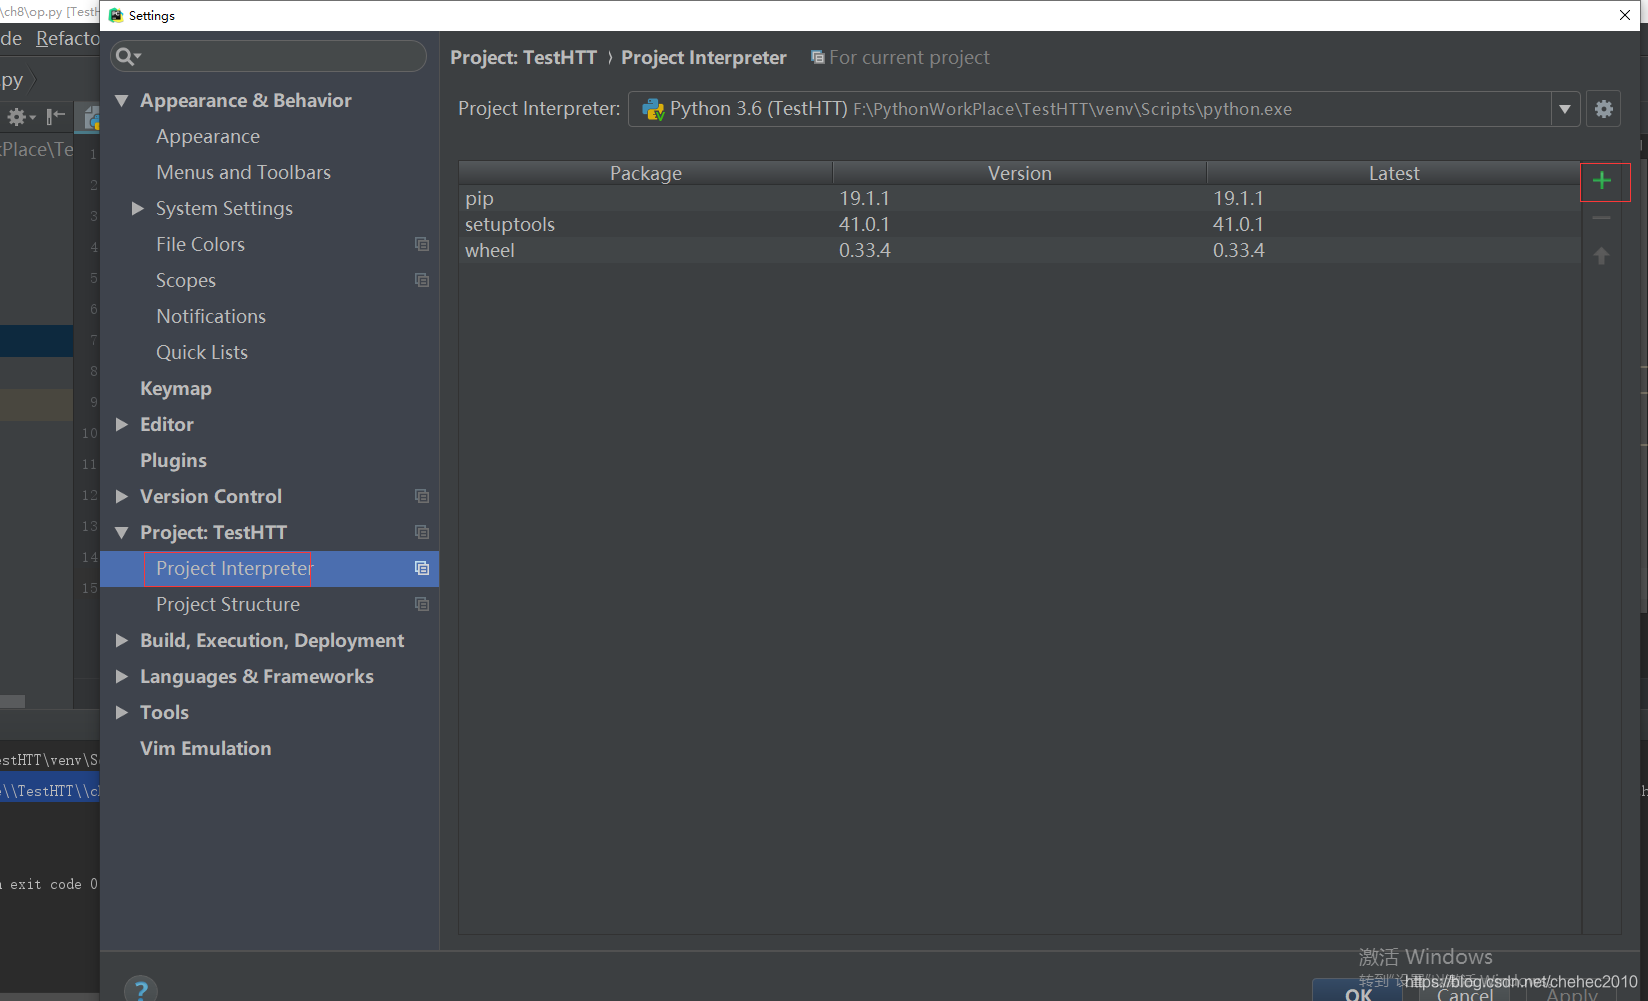Open the Plugins settings
Screen dimensions: 1648x1001
coord(173,460)
